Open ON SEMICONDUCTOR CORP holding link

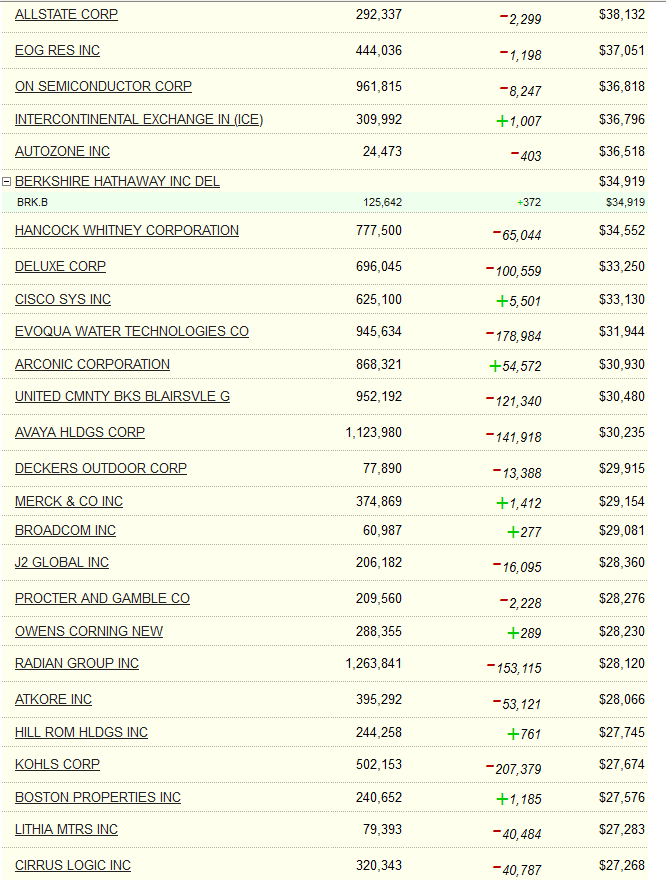103,86
